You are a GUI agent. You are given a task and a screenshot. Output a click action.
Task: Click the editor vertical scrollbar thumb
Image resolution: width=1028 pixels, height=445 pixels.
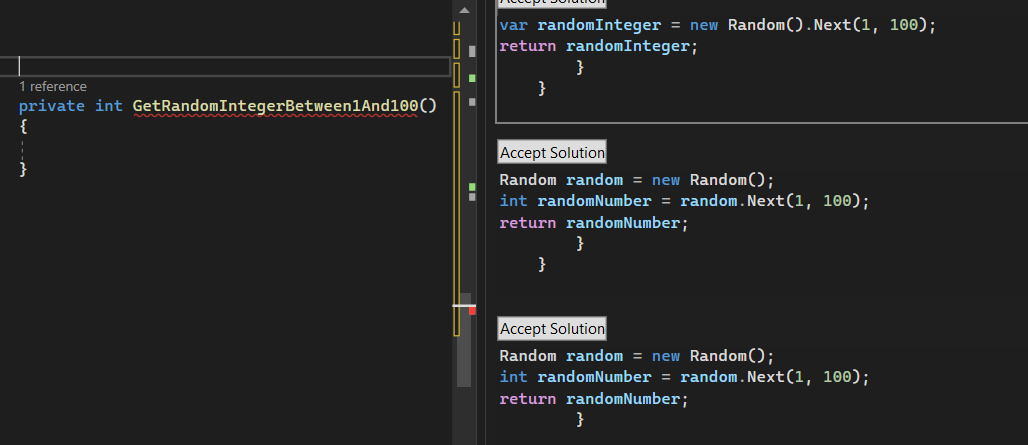pyautogui.click(x=464, y=339)
